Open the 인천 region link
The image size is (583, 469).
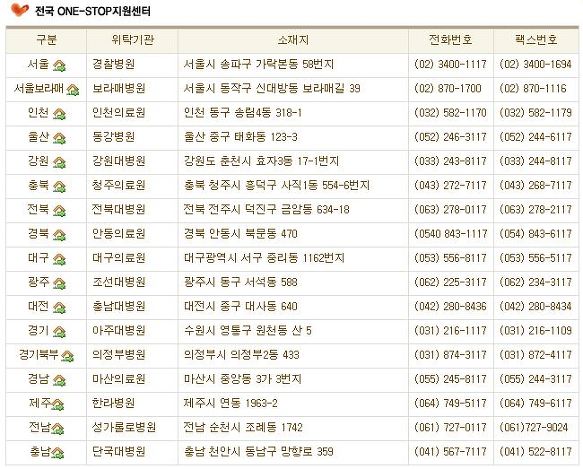38,113
